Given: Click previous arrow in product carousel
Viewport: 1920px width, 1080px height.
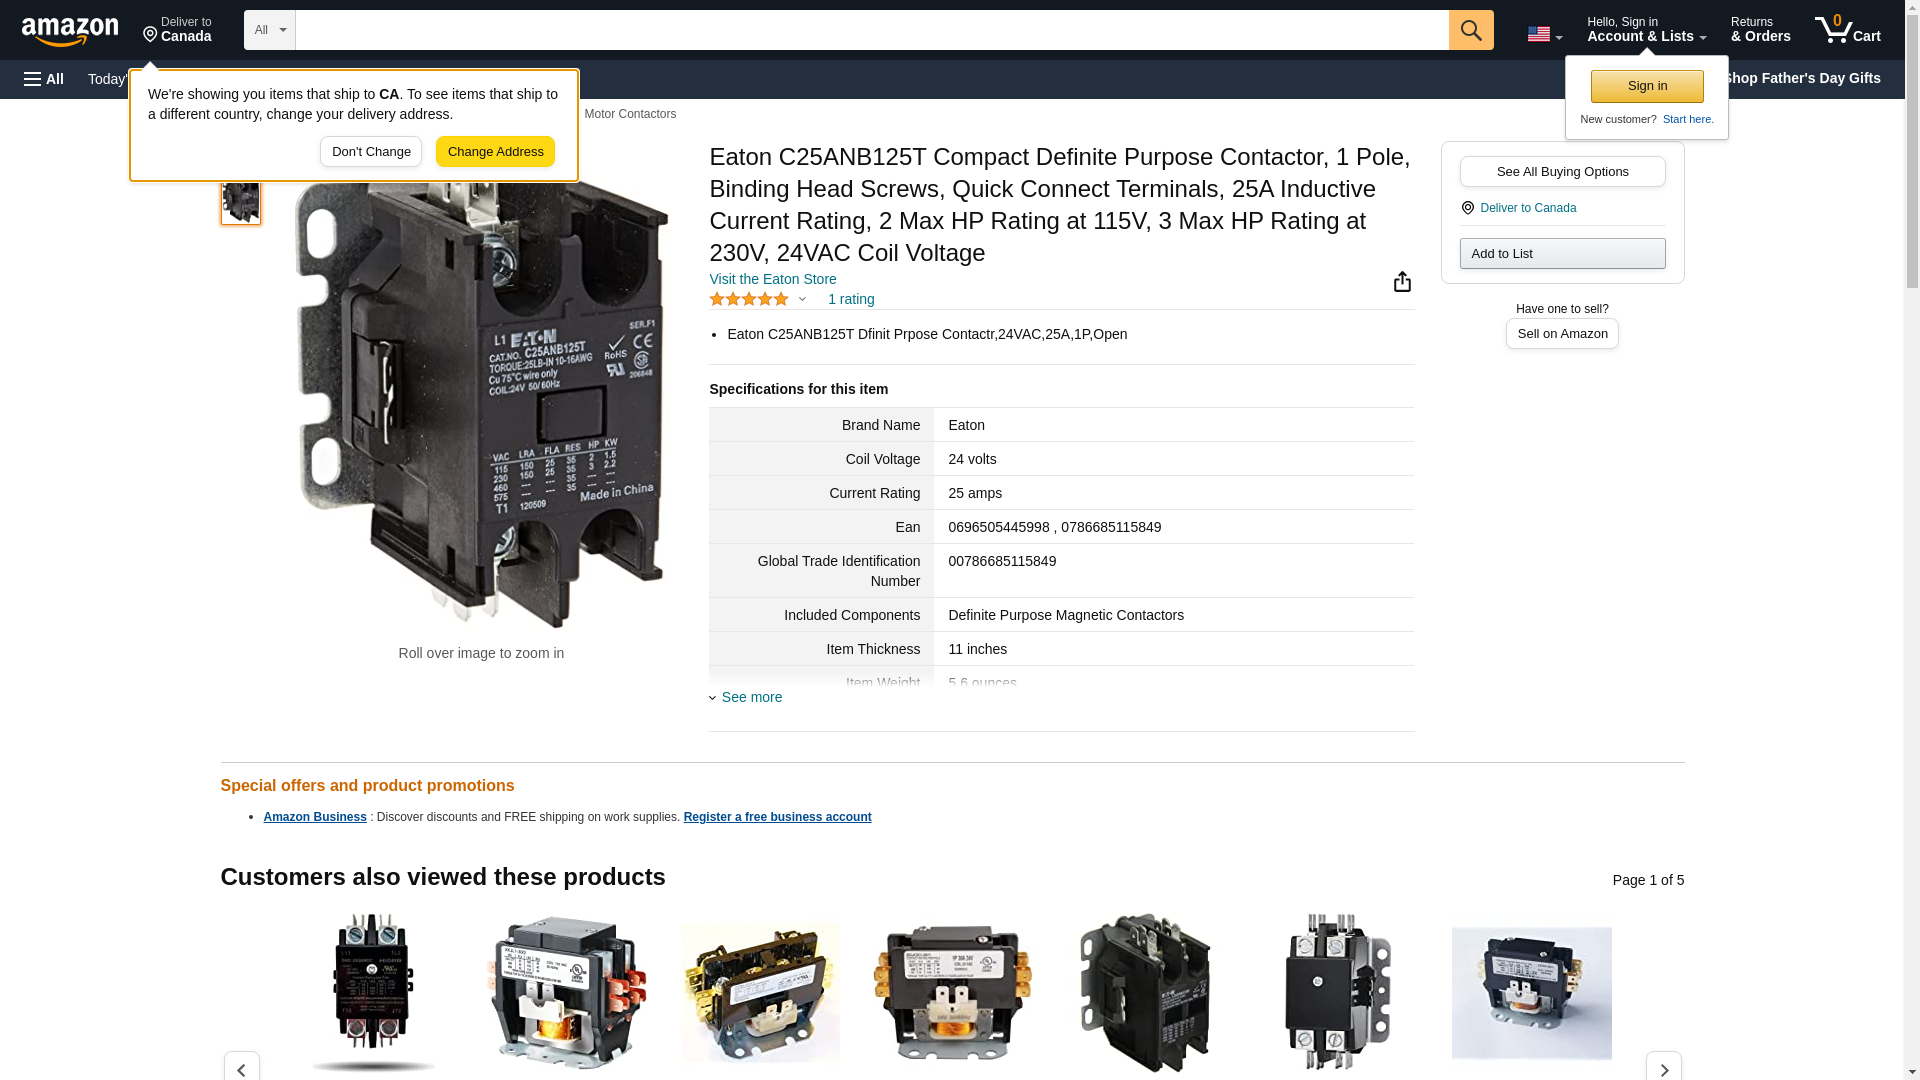Looking at the screenshot, I should pyautogui.click(x=241, y=1069).
